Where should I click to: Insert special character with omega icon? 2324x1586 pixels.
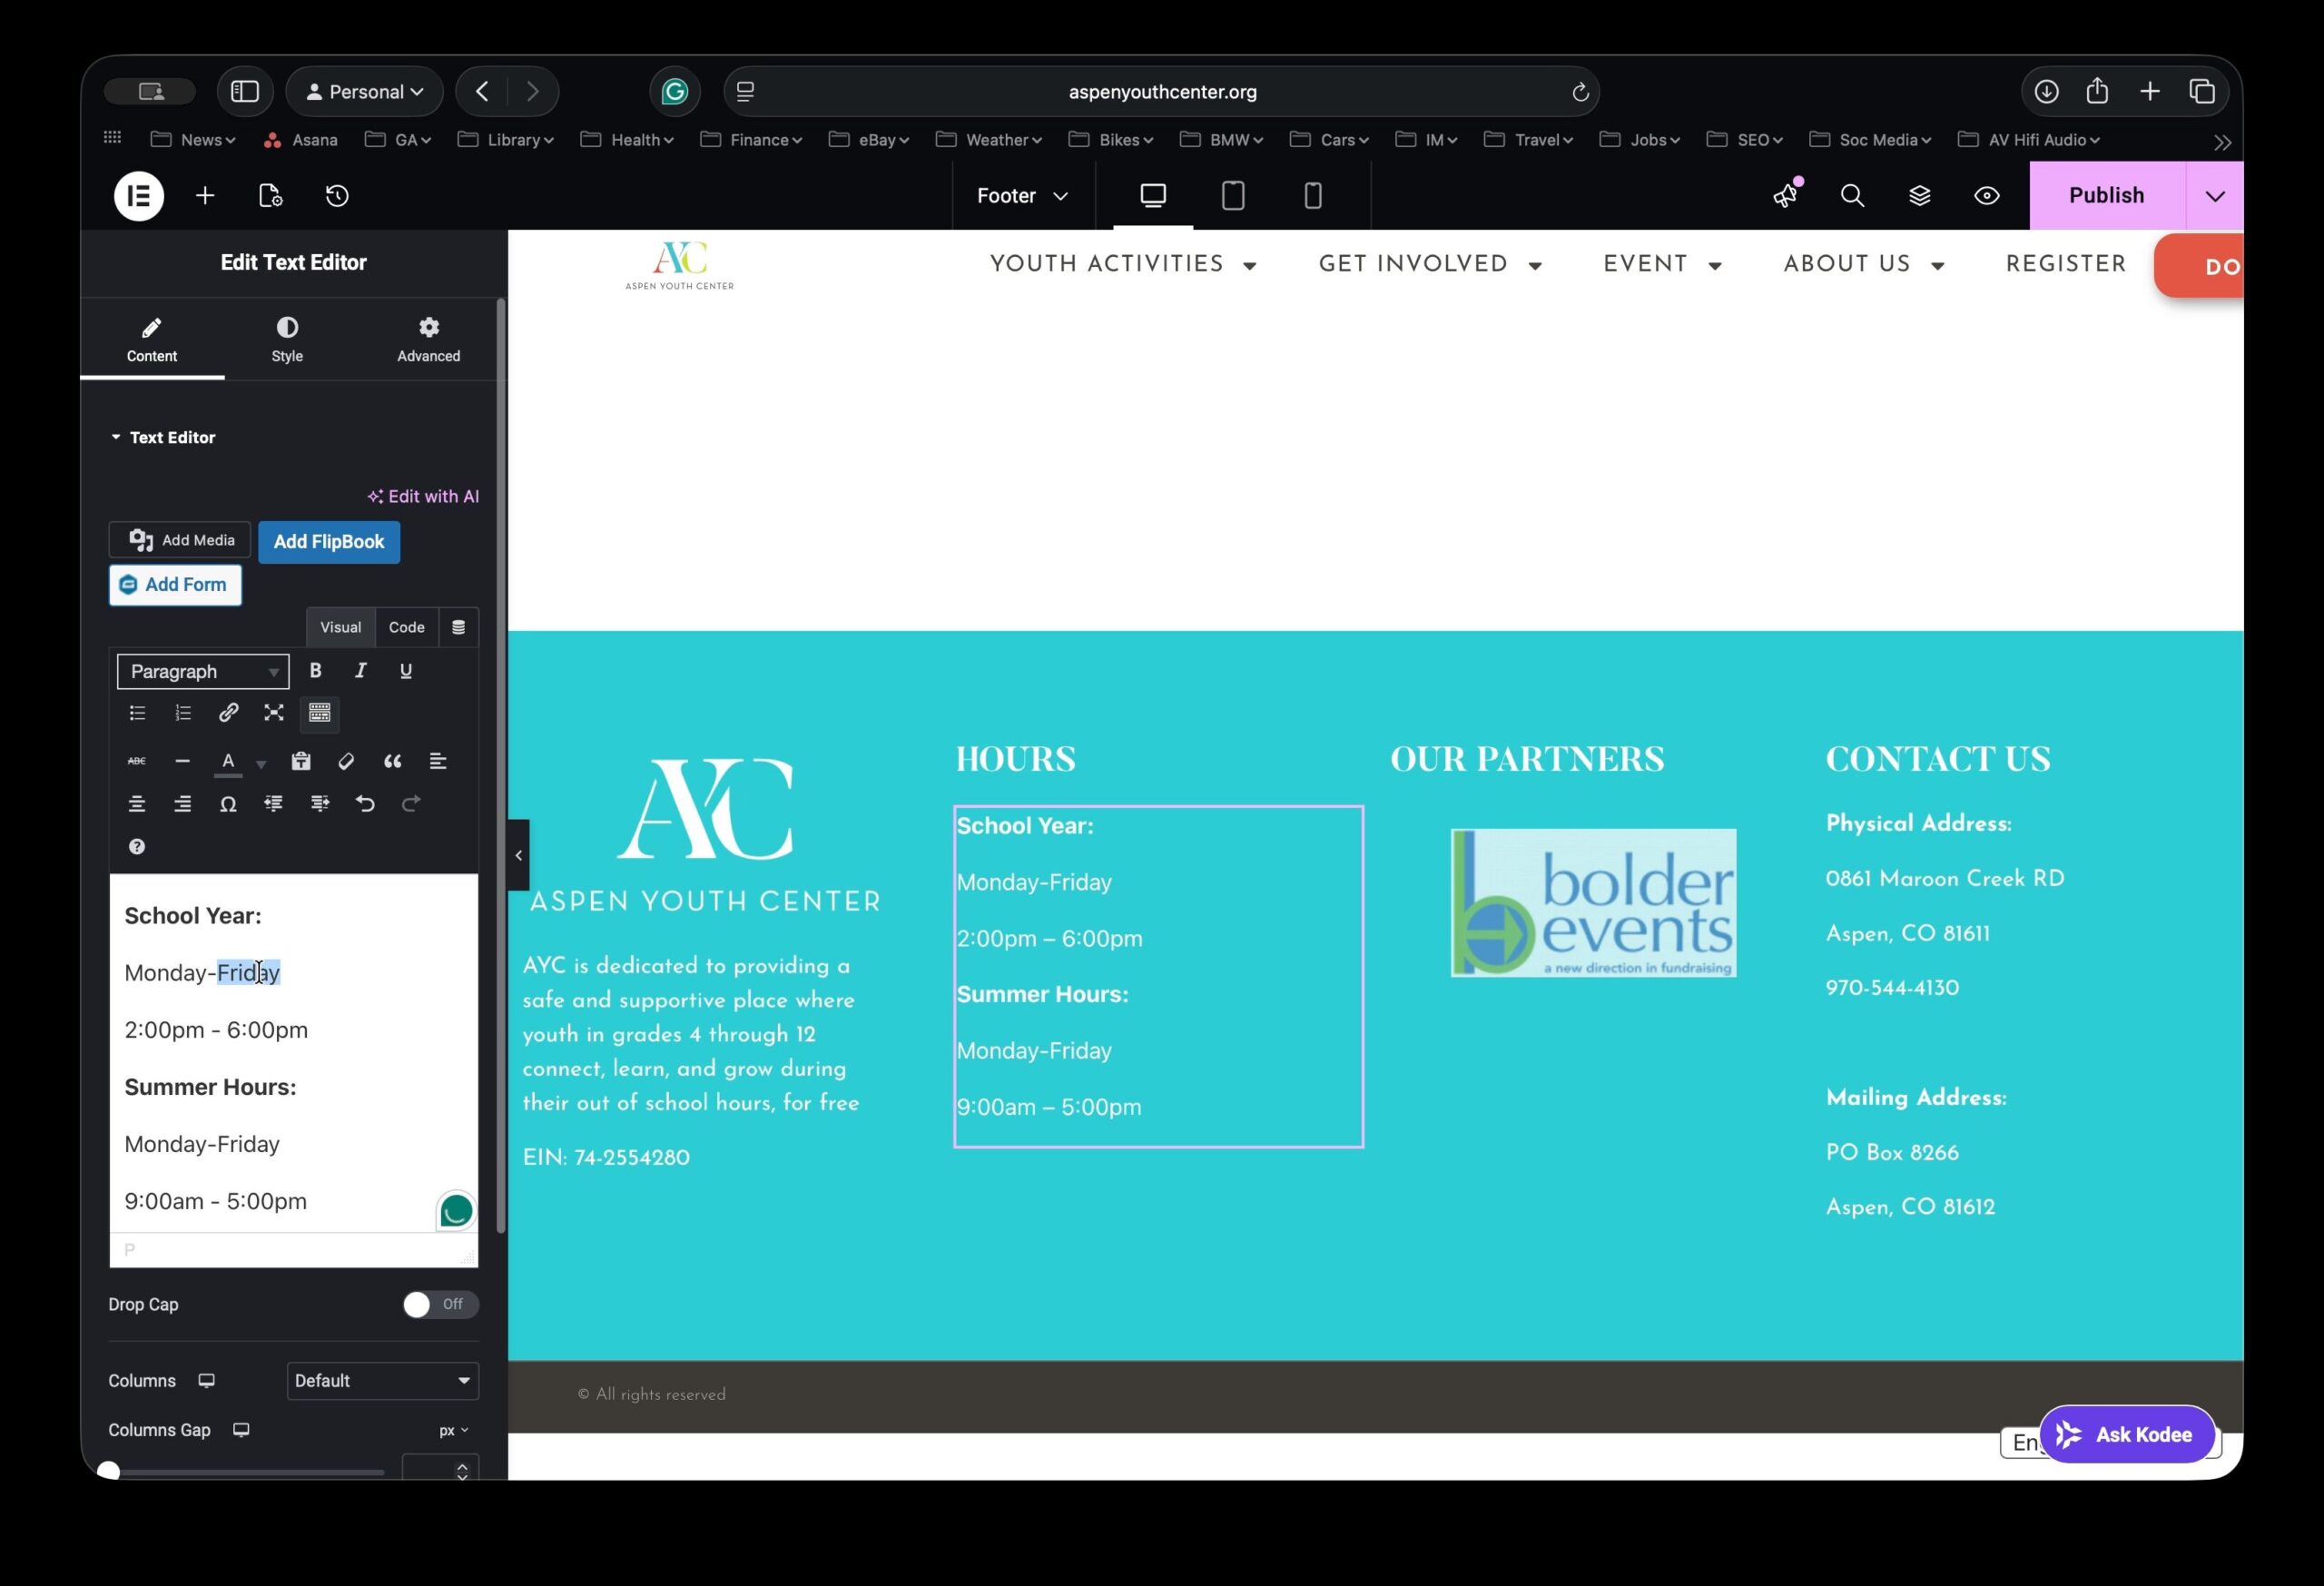coord(228,804)
